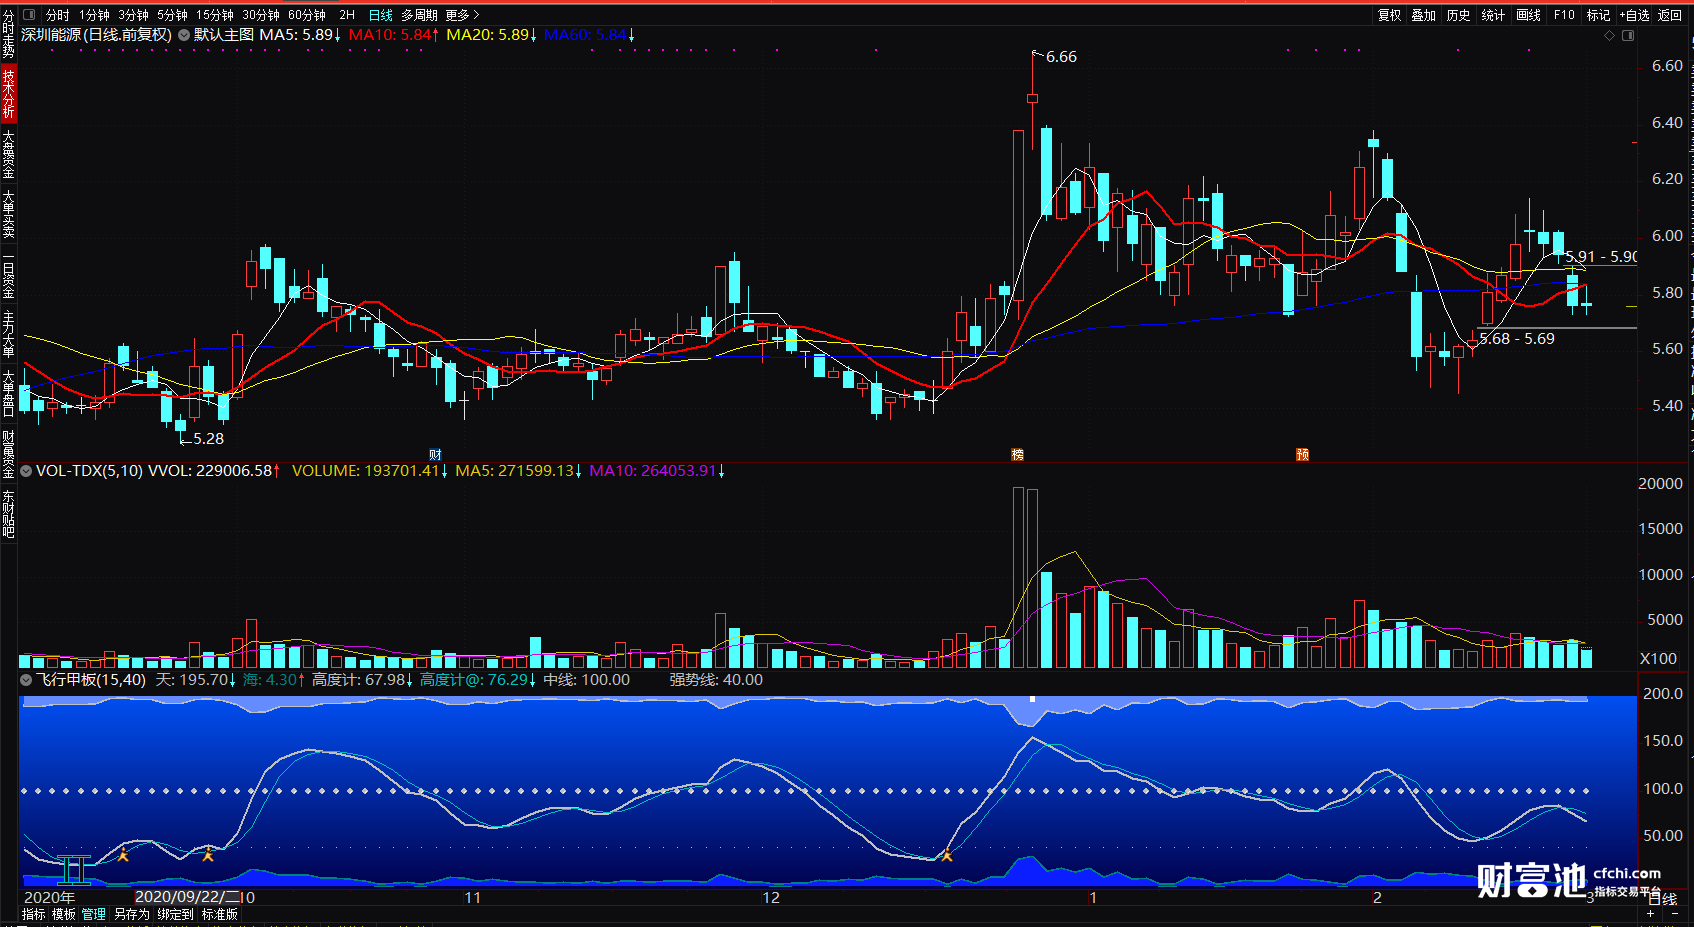Click the 预 marker below January candles
Viewport: 1694px width, 927px height.
1303,455
